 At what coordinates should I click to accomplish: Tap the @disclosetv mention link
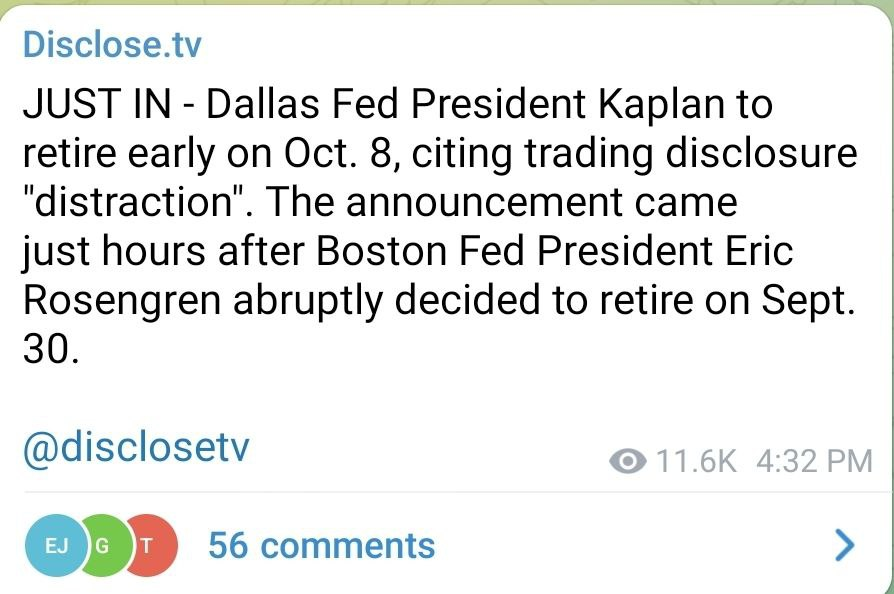pyautogui.click(x=135, y=449)
